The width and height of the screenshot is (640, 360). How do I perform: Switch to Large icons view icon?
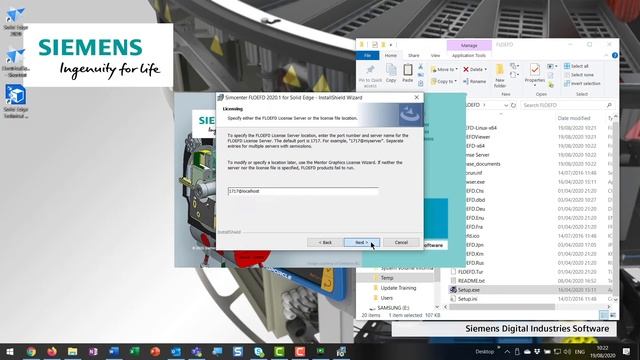coord(613,315)
